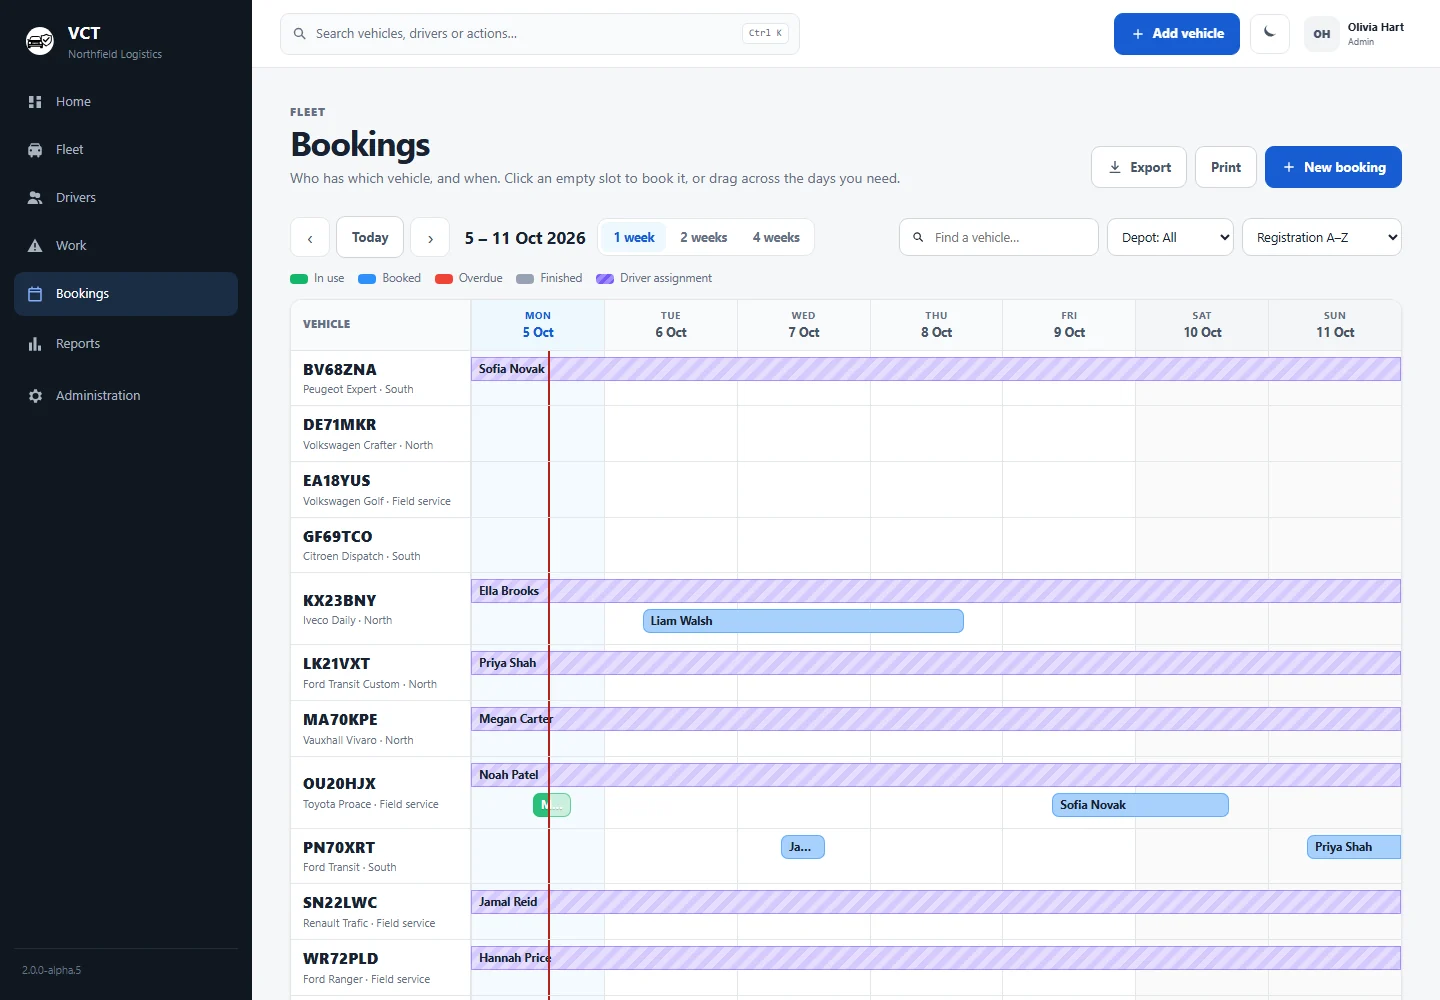Click the green In use legend swatch
Image resolution: width=1440 pixels, height=1000 pixels.
299,279
